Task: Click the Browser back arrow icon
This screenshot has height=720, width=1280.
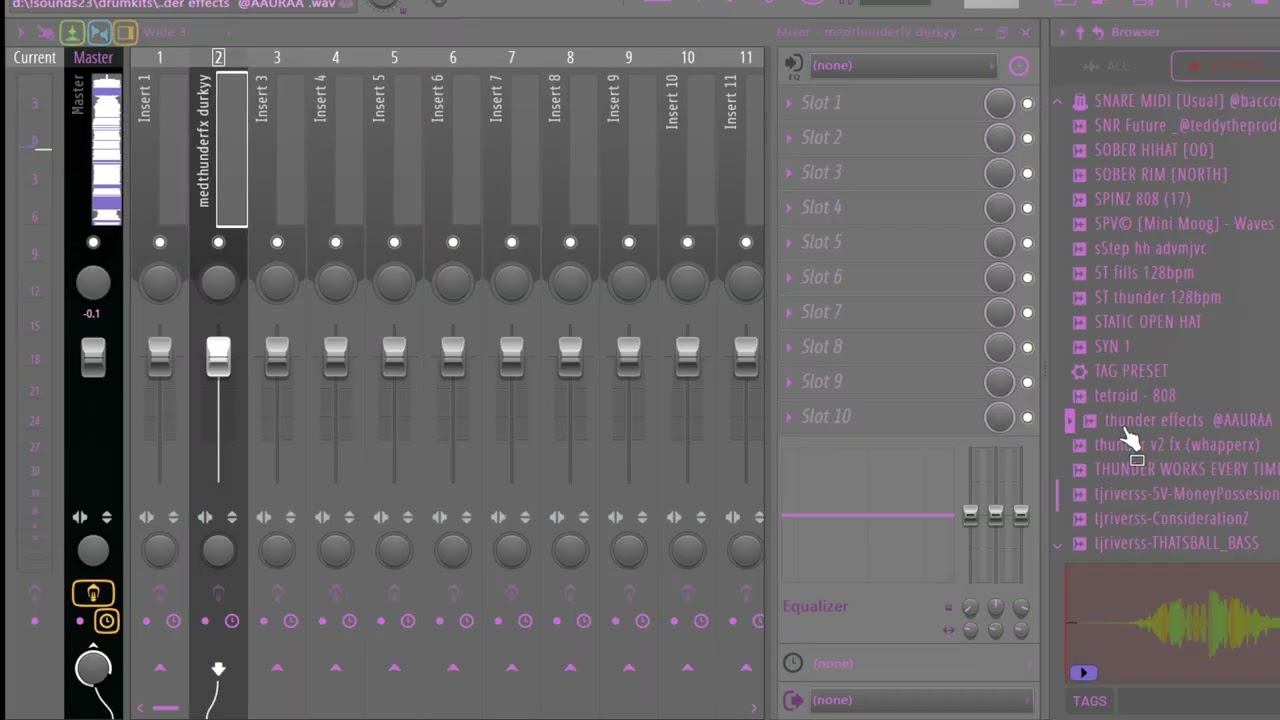Action: [x=1098, y=33]
